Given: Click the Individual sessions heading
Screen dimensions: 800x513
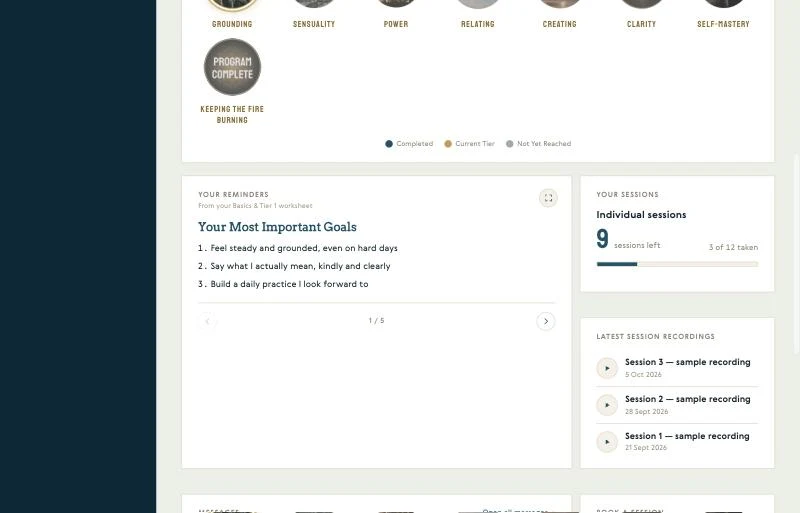Looking at the screenshot, I should coord(641,215).
